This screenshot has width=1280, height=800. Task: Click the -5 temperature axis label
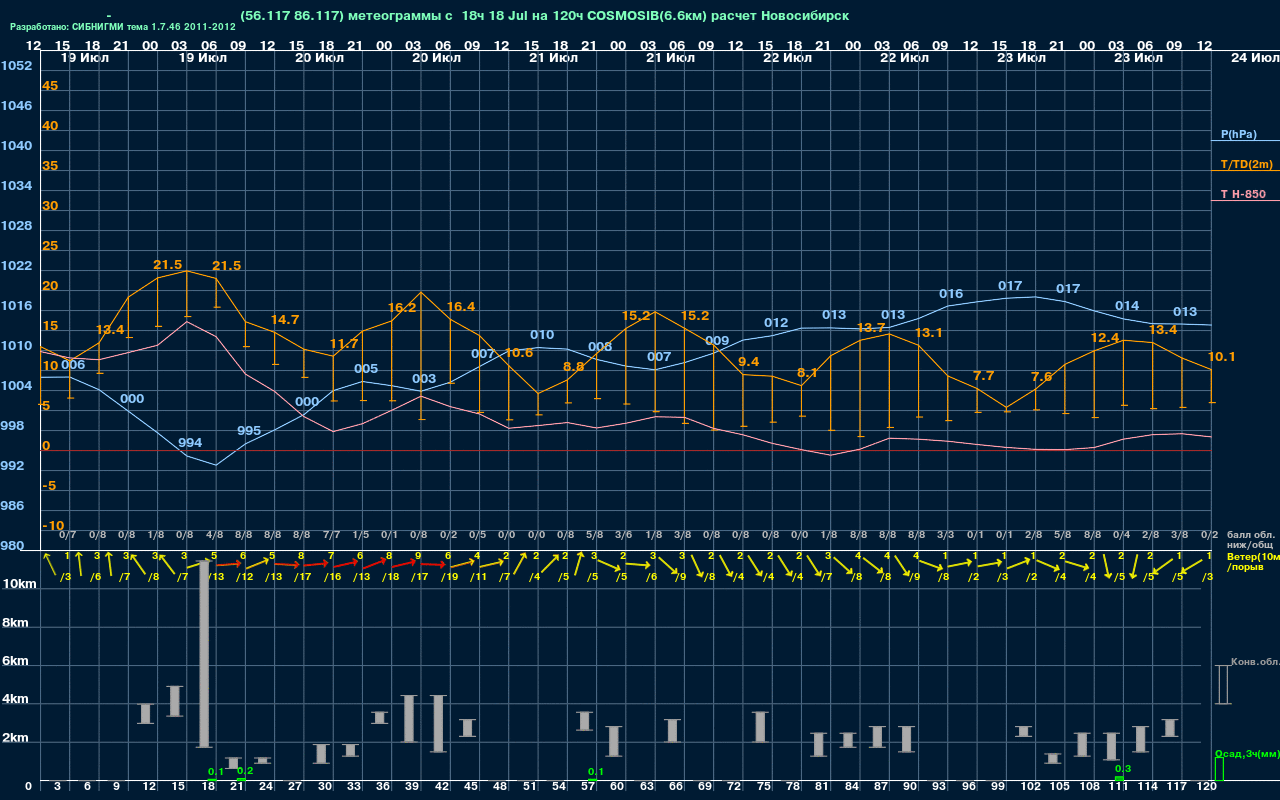49,486
